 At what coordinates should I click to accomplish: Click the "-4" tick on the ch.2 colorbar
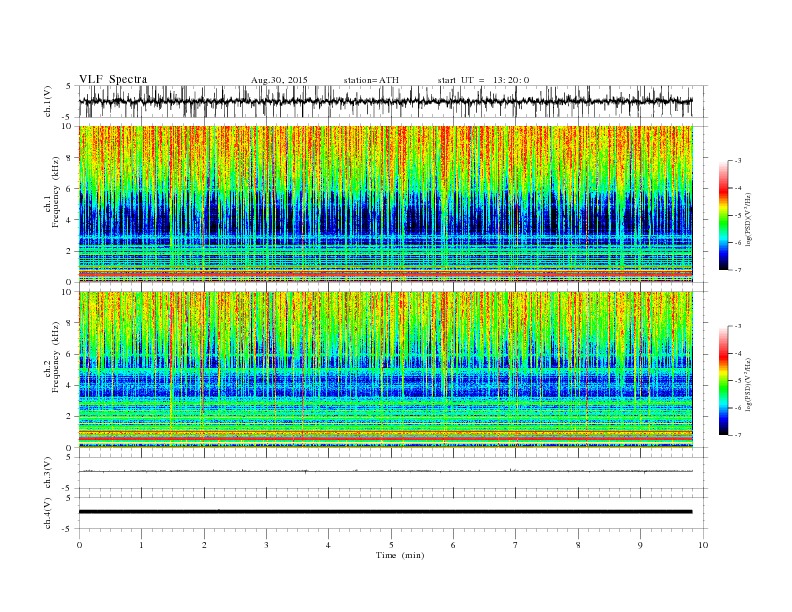coord(738,353)
